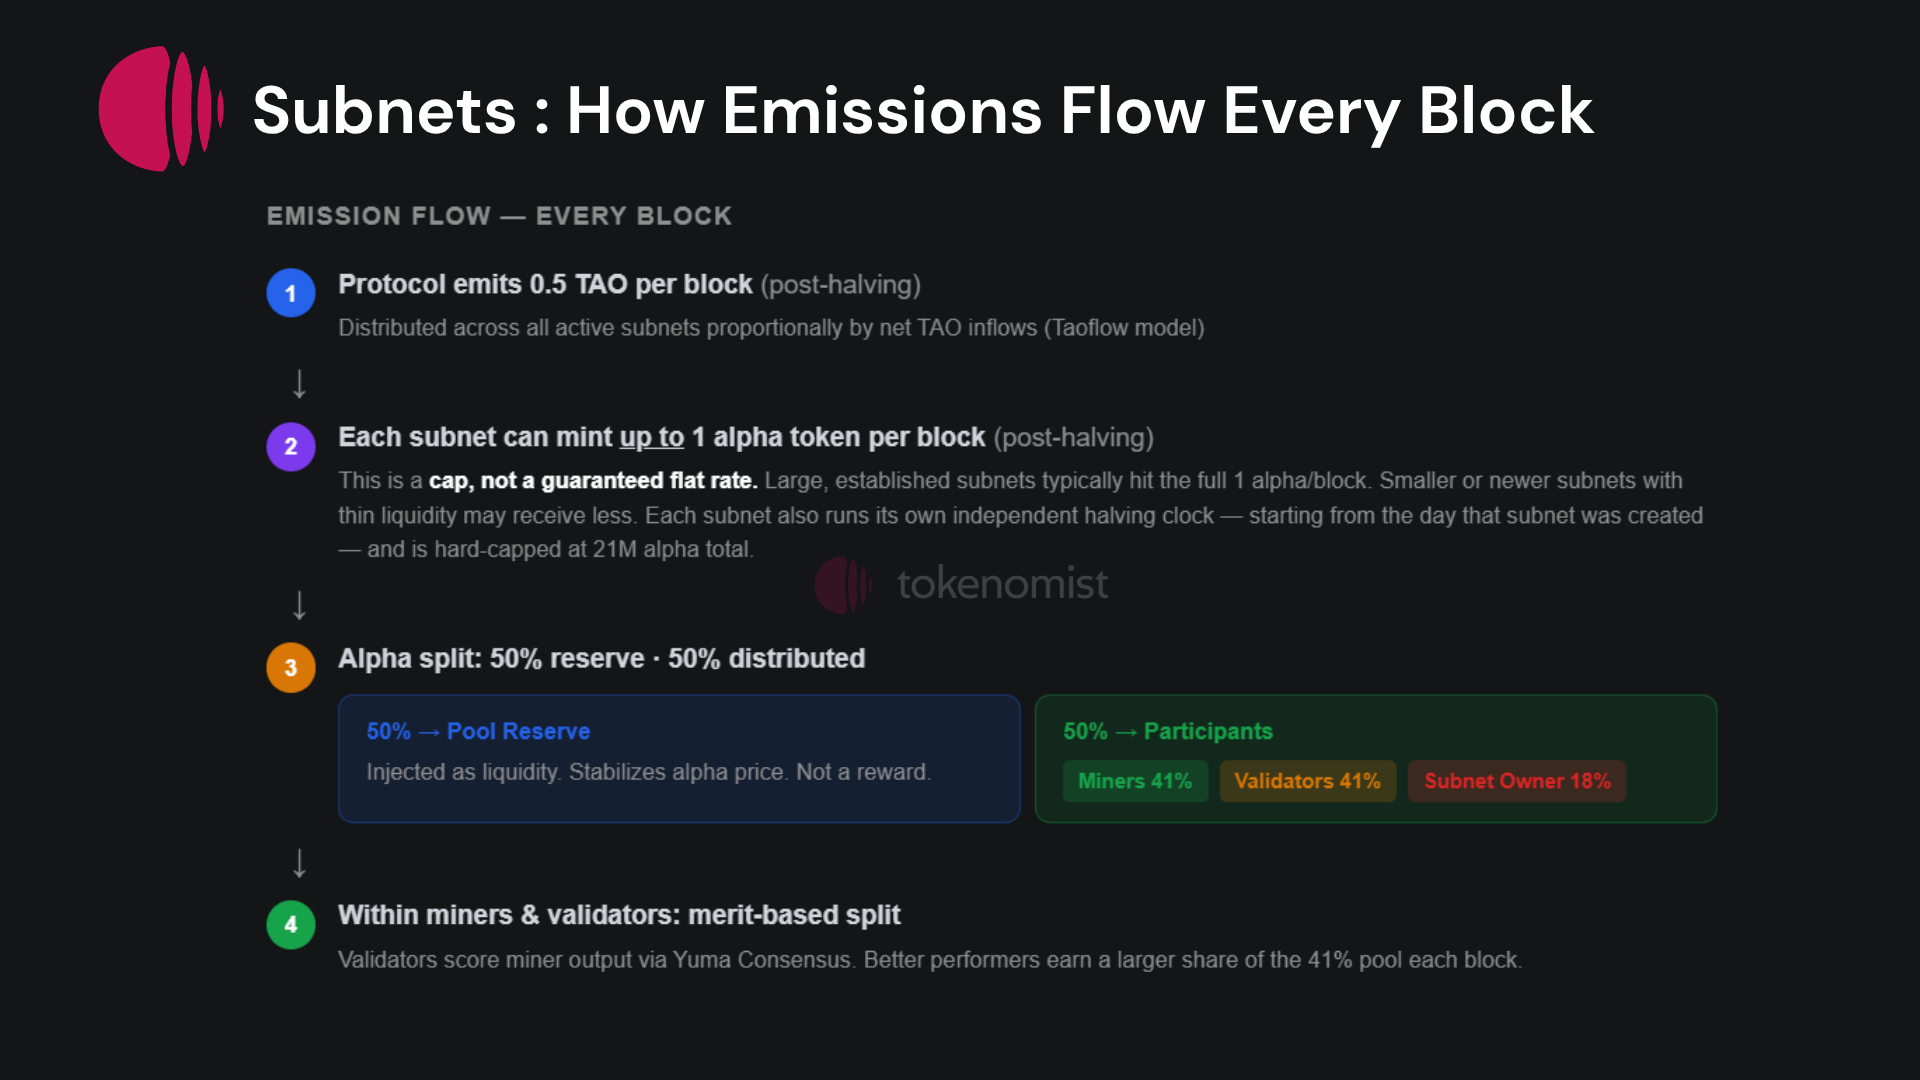This screenshot has width=1920, height=1080.
Task: Click the red Tokenomist logo beside the title
Action: click(x=161, y=109)
